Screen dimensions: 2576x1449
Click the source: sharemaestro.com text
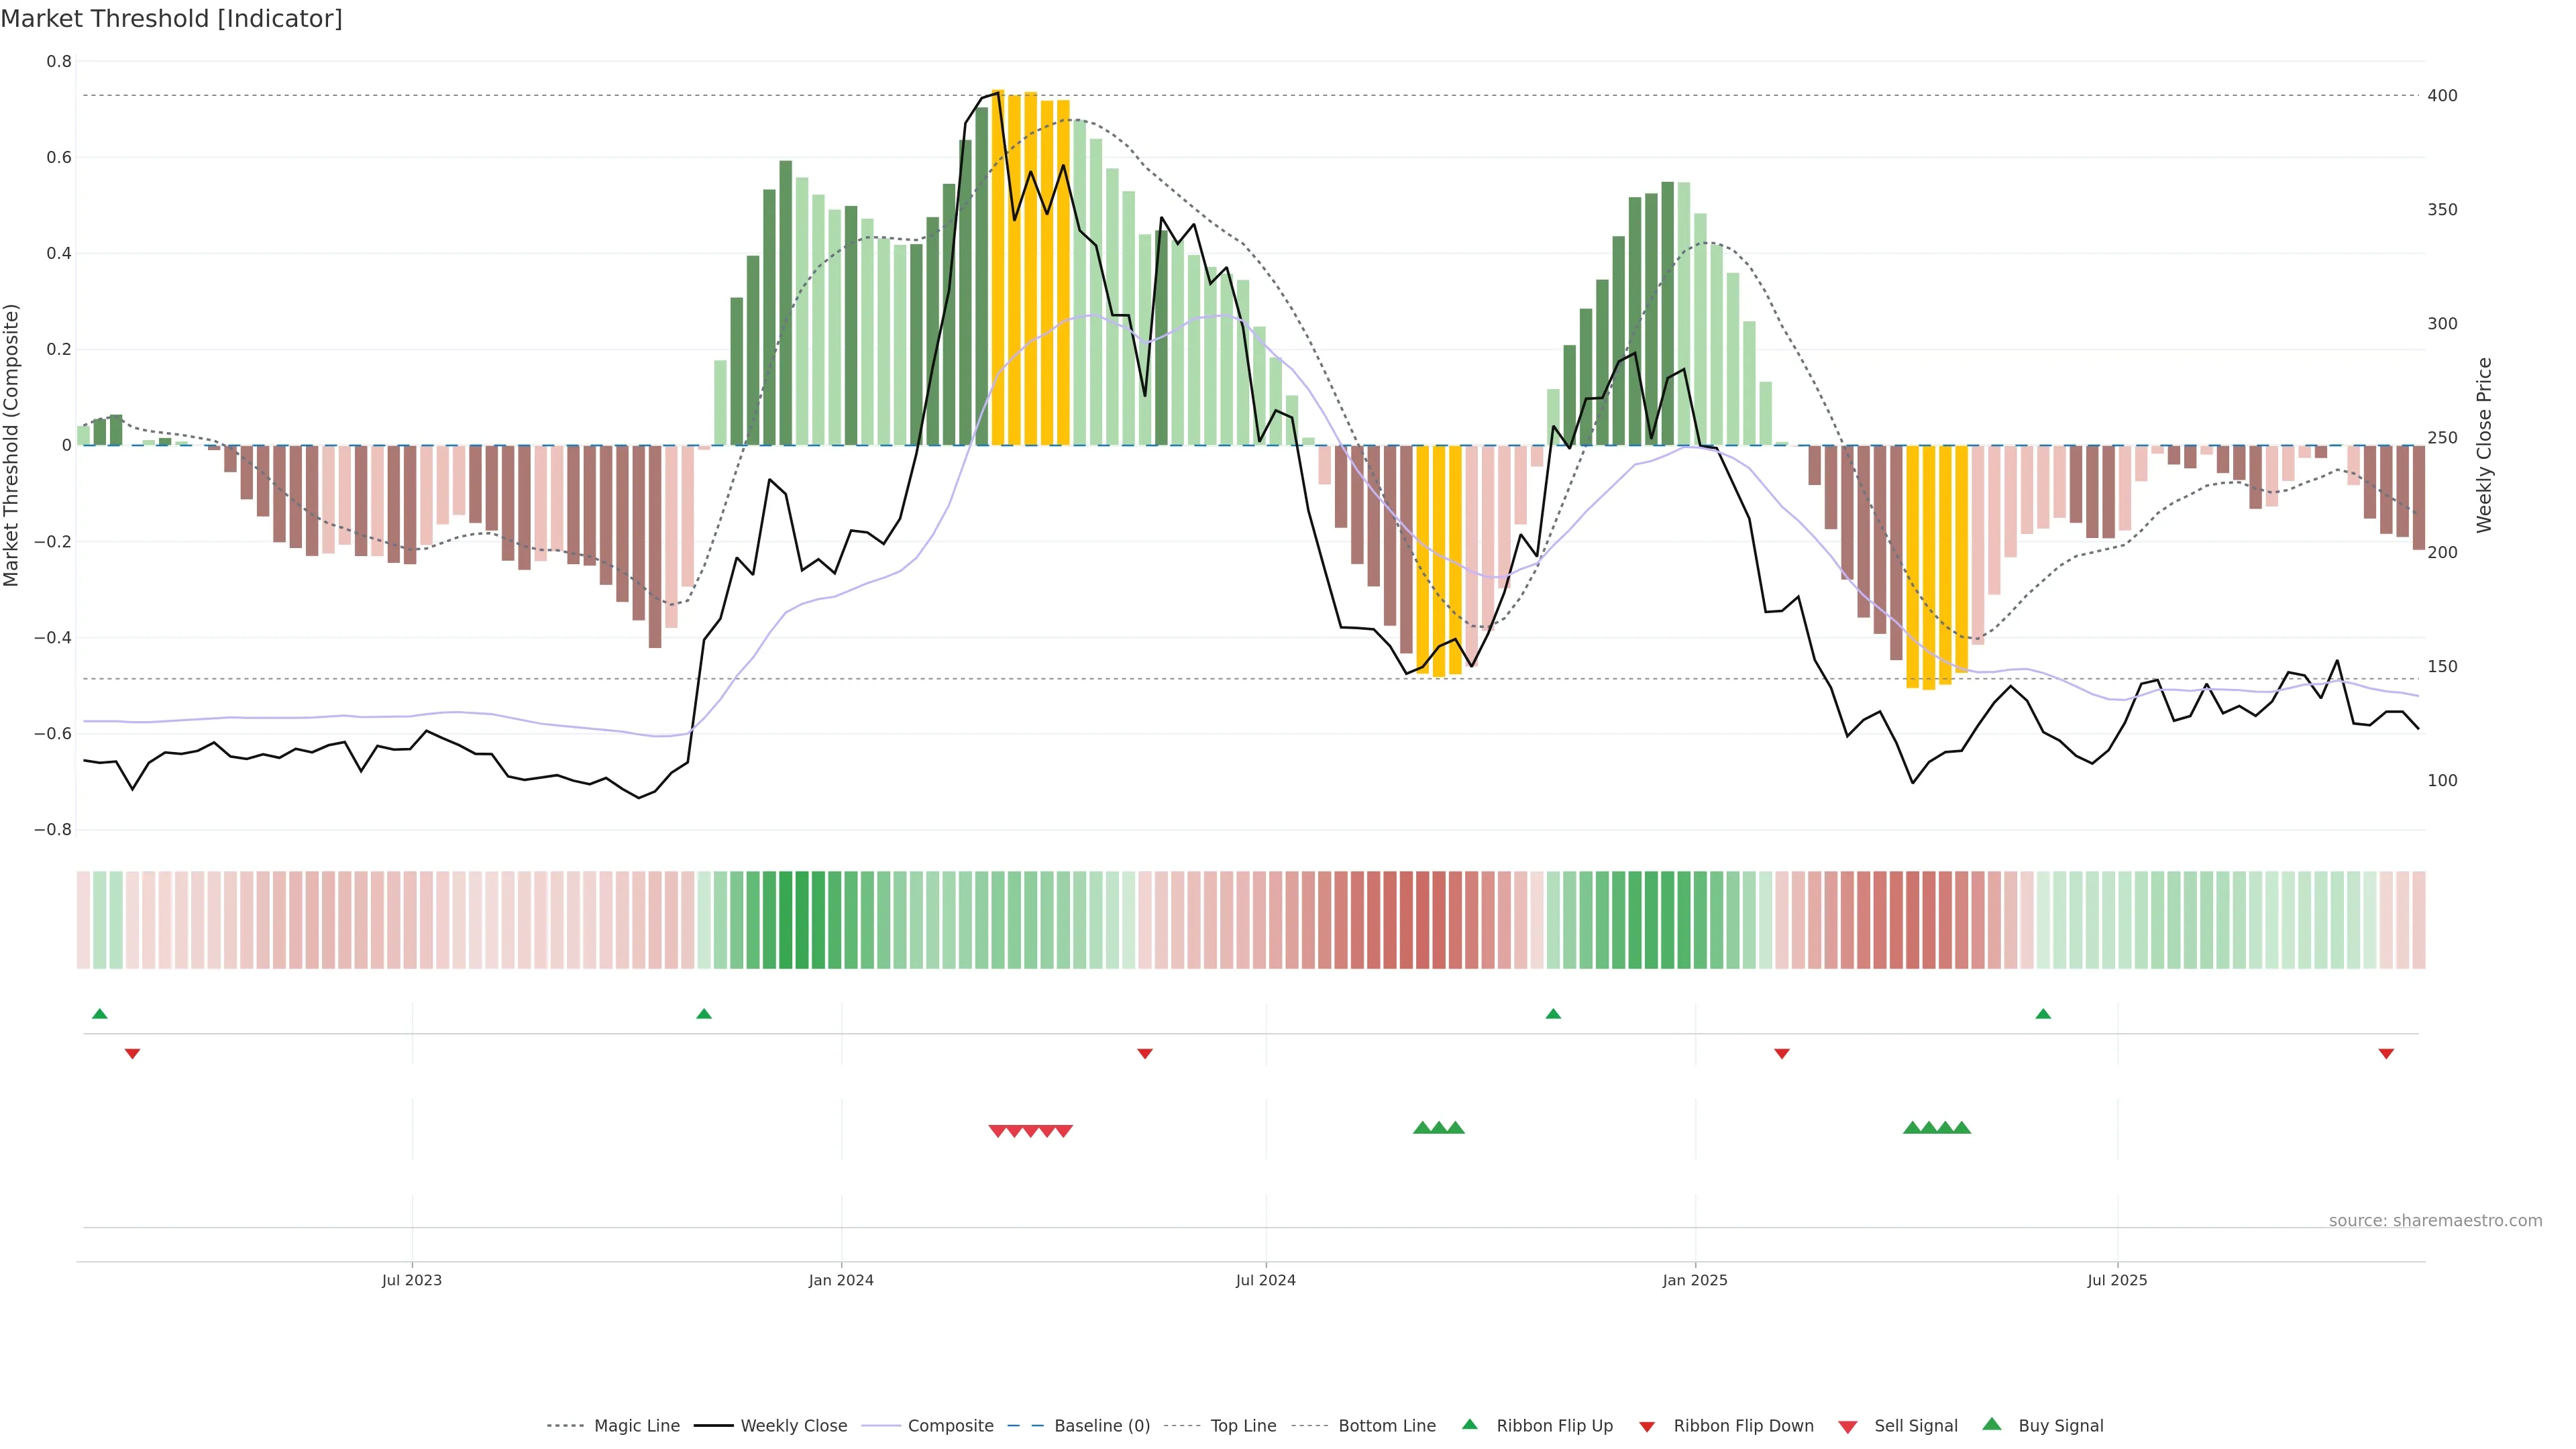tap(2435, 1221)
